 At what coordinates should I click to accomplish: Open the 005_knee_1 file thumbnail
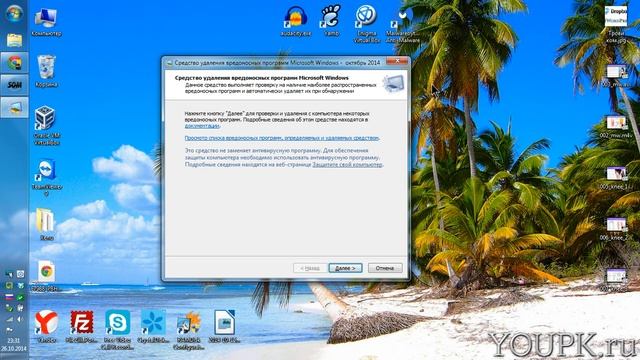click(616, 178)
